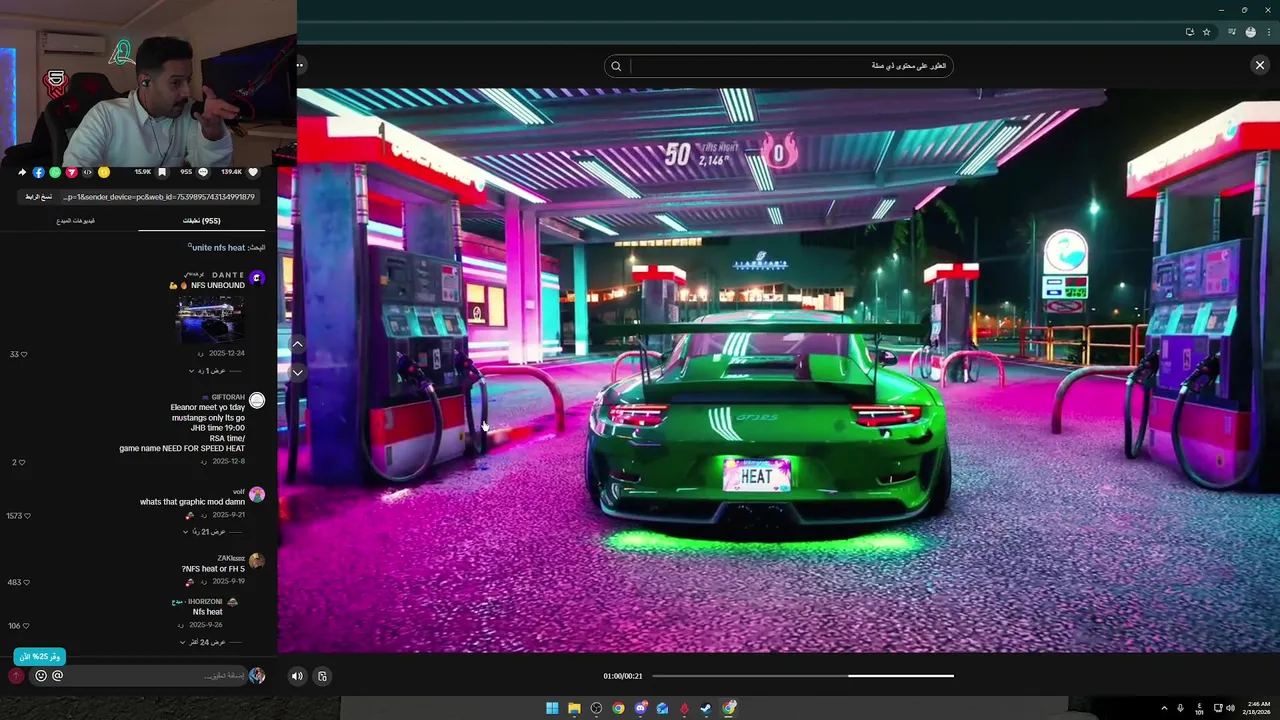The height and width of the screenshot is (720, 1280).
Task: Reply to DANTE's comment dated 2025-12-24
Action: pyautogui.click(x=201, y=354)
